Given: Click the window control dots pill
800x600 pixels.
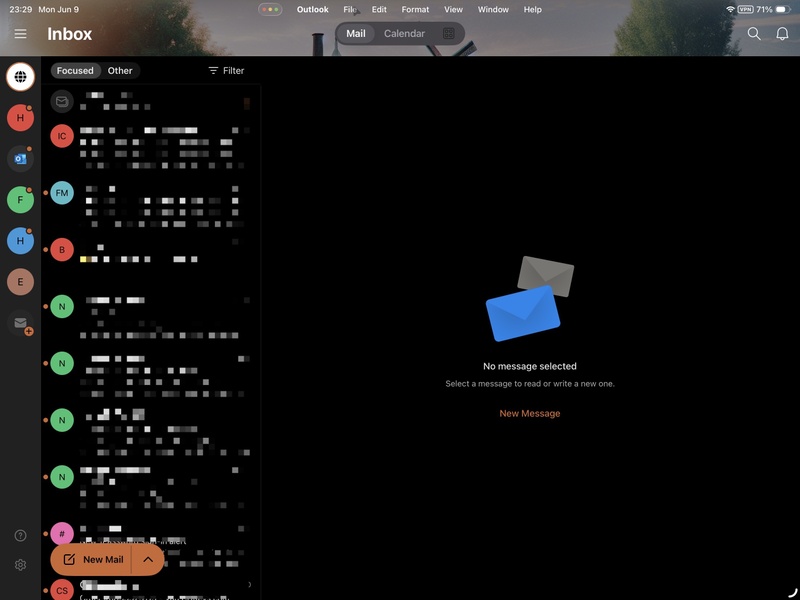Looking at the screenshot, I should (x=270, y=10).
